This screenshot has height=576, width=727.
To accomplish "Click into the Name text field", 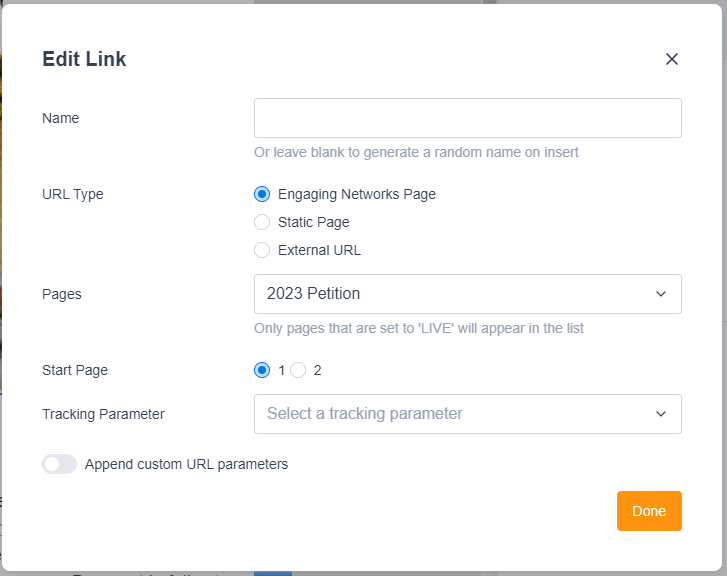I will [467, 118].
